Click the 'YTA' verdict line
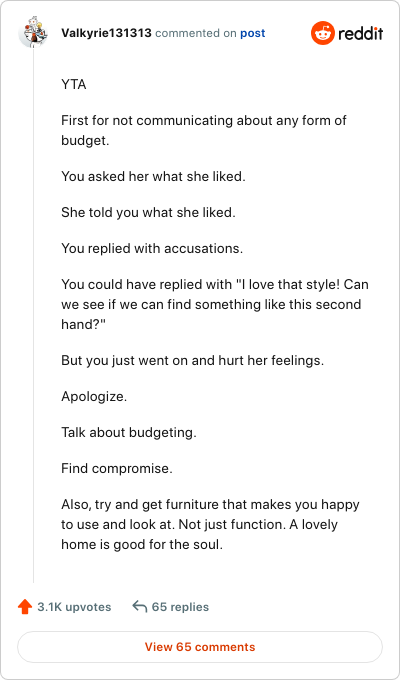 click(74, 85)
